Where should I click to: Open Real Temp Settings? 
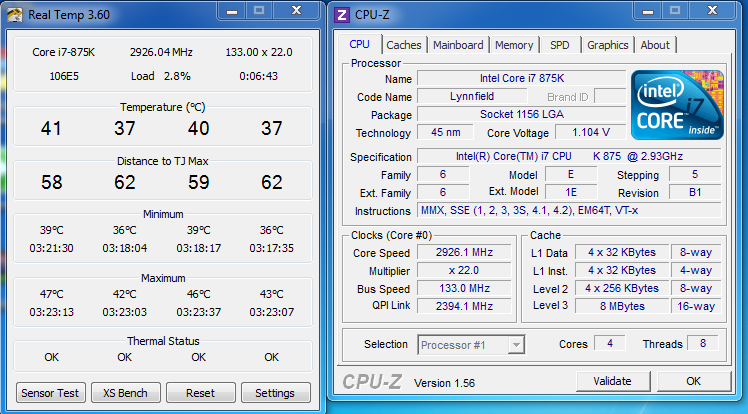point(275,393)
